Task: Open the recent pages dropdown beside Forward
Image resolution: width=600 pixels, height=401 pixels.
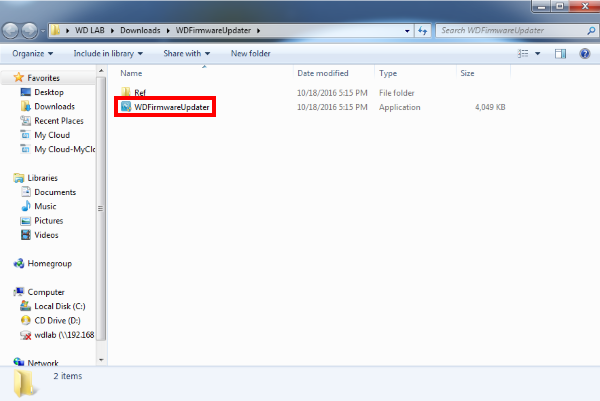Action: pyautogui.click(x=42, y=31)
